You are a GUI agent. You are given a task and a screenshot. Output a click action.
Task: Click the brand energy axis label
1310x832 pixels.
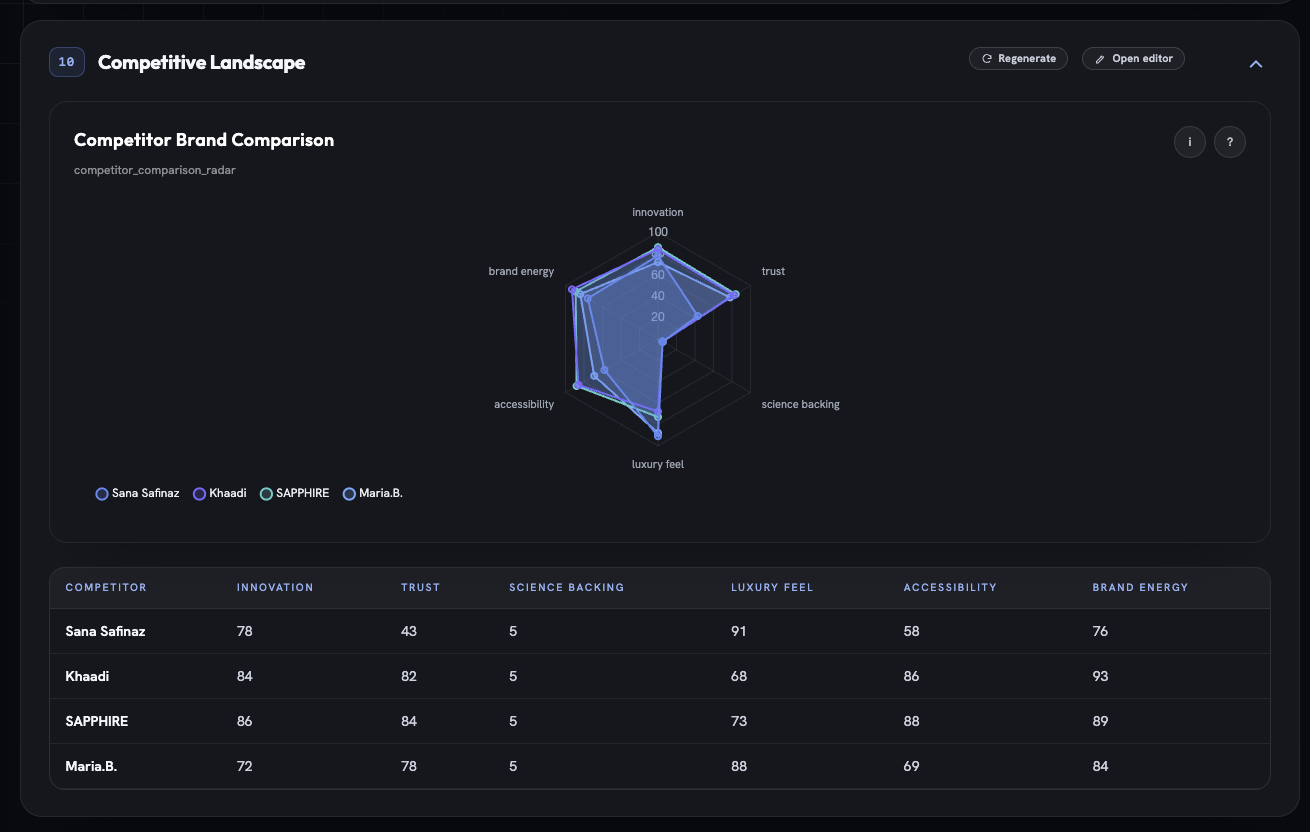click(x=521, y=271)
